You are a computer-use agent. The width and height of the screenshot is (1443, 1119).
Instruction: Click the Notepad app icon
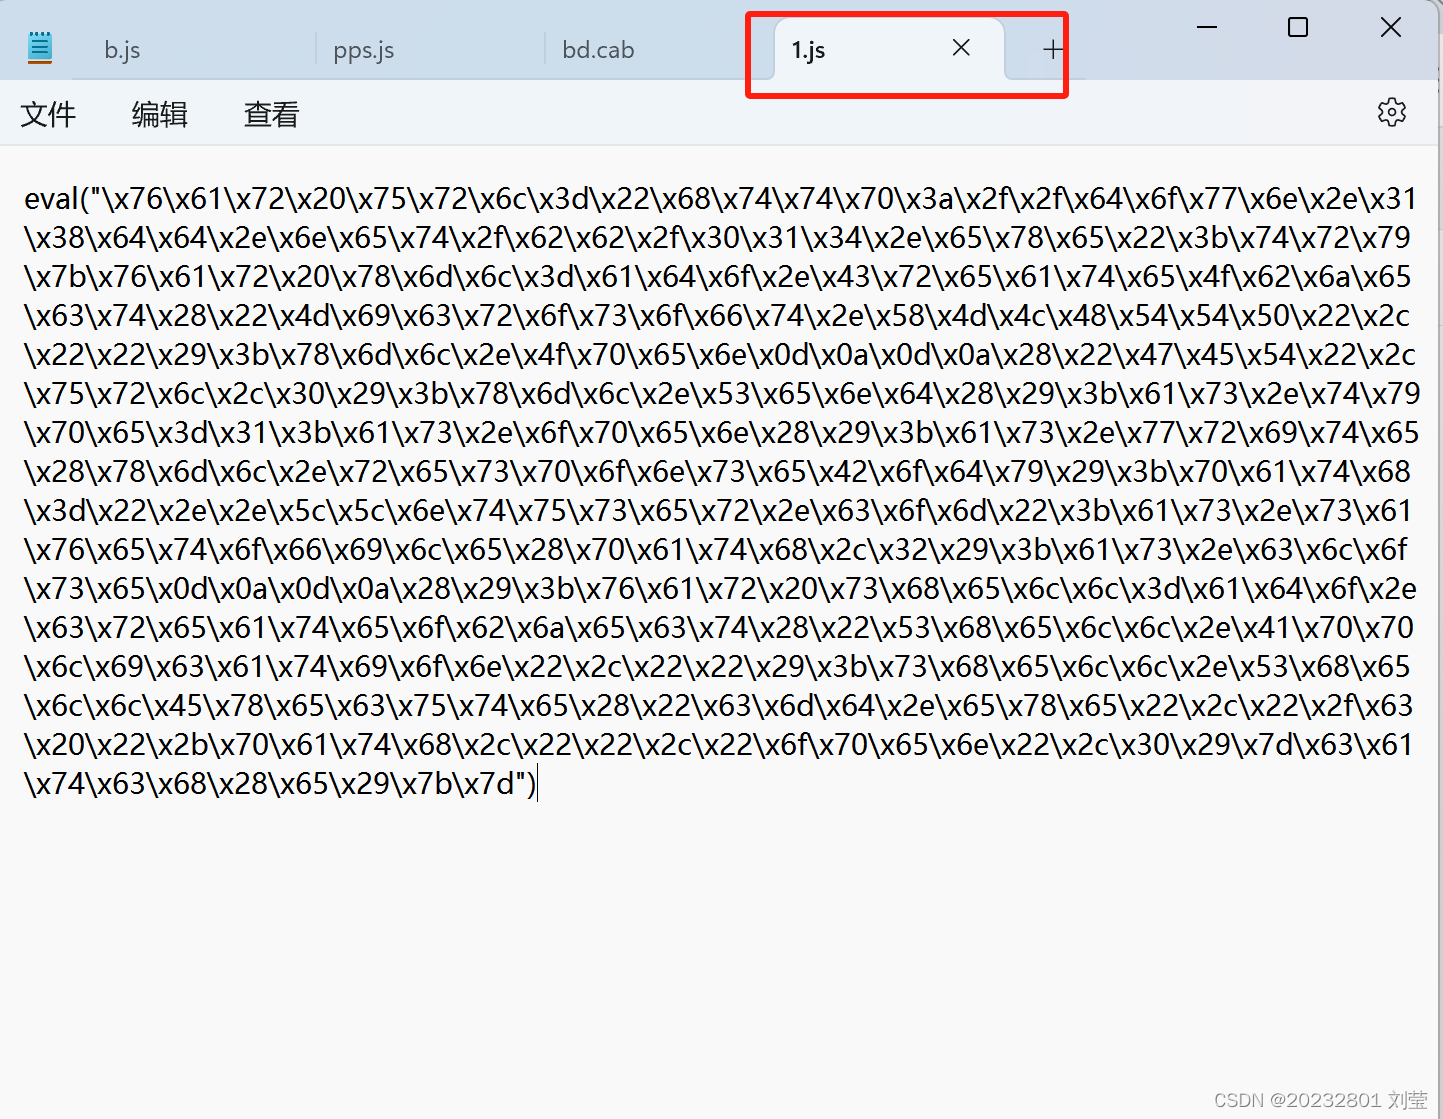click(x=40, y=48)
